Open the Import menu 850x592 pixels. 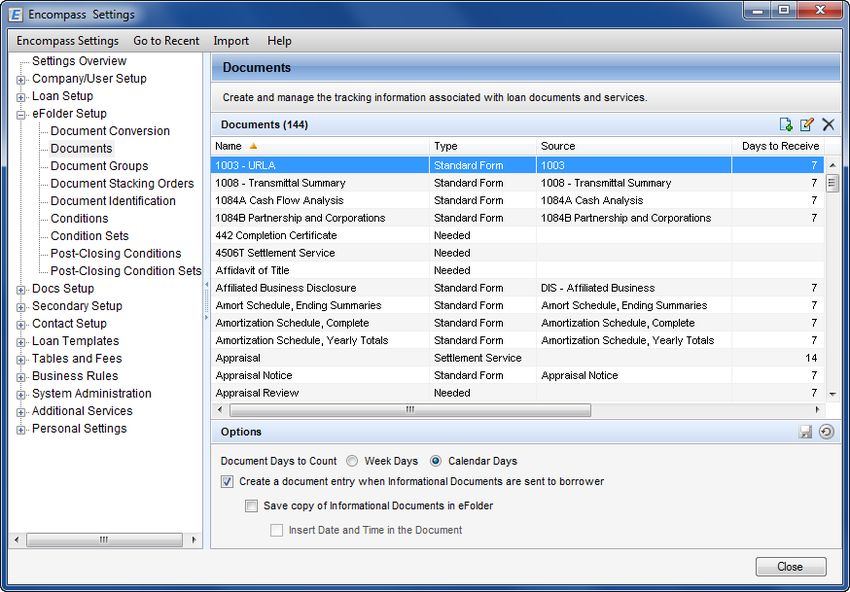tap(231, 41)
